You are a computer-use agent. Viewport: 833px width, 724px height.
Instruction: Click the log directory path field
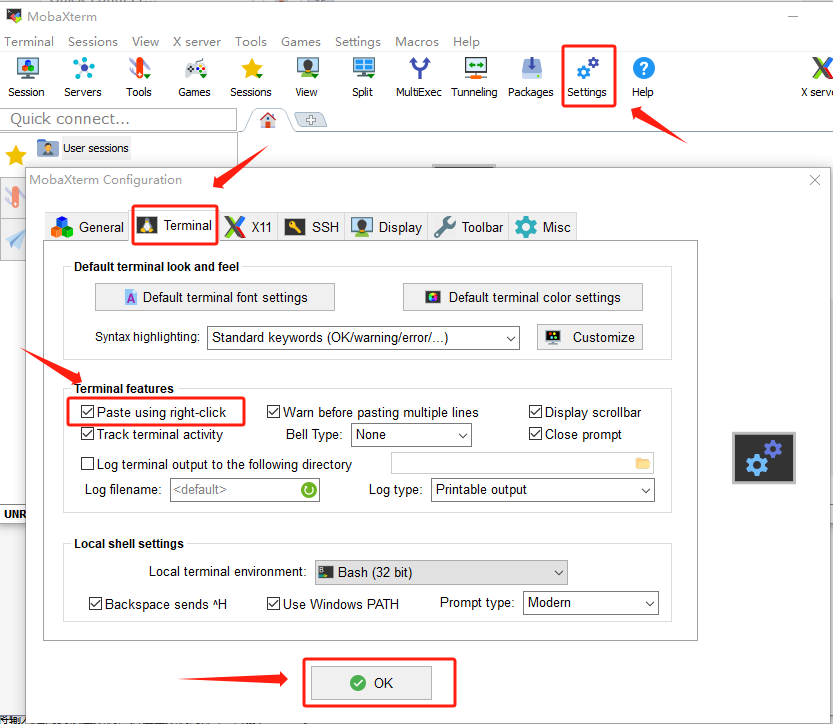coord(522,463)
